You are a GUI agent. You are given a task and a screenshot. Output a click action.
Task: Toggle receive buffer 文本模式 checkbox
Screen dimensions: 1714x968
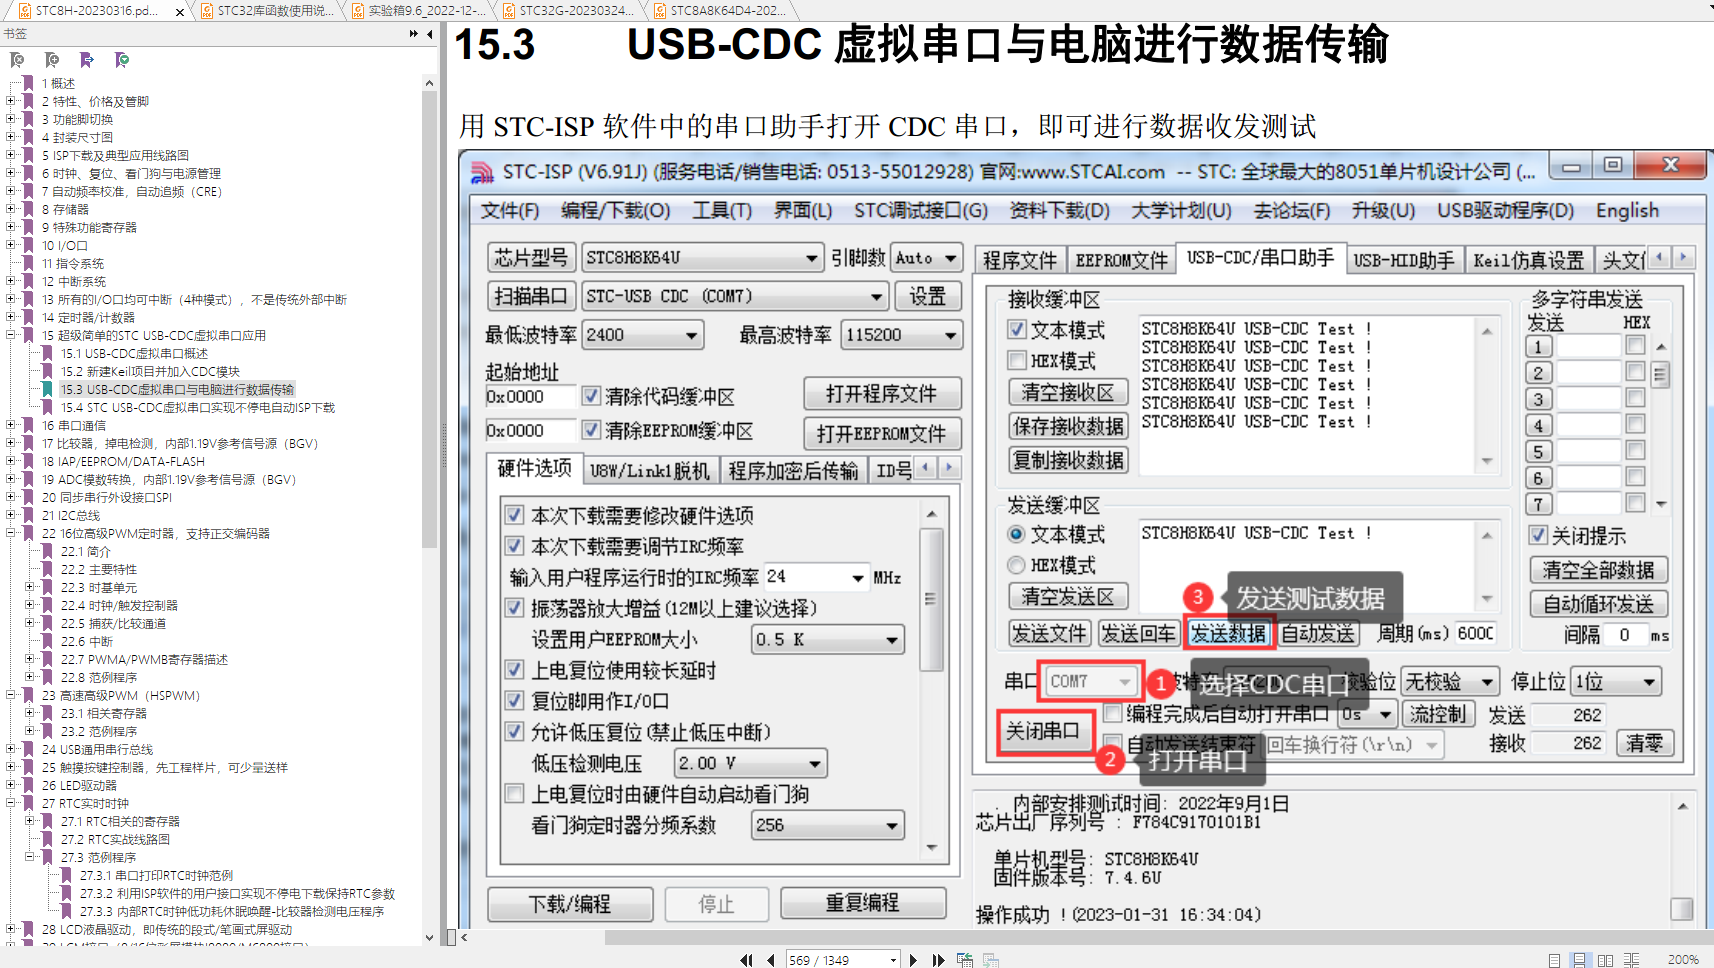pyautogui.click(x=1017, y=329)
